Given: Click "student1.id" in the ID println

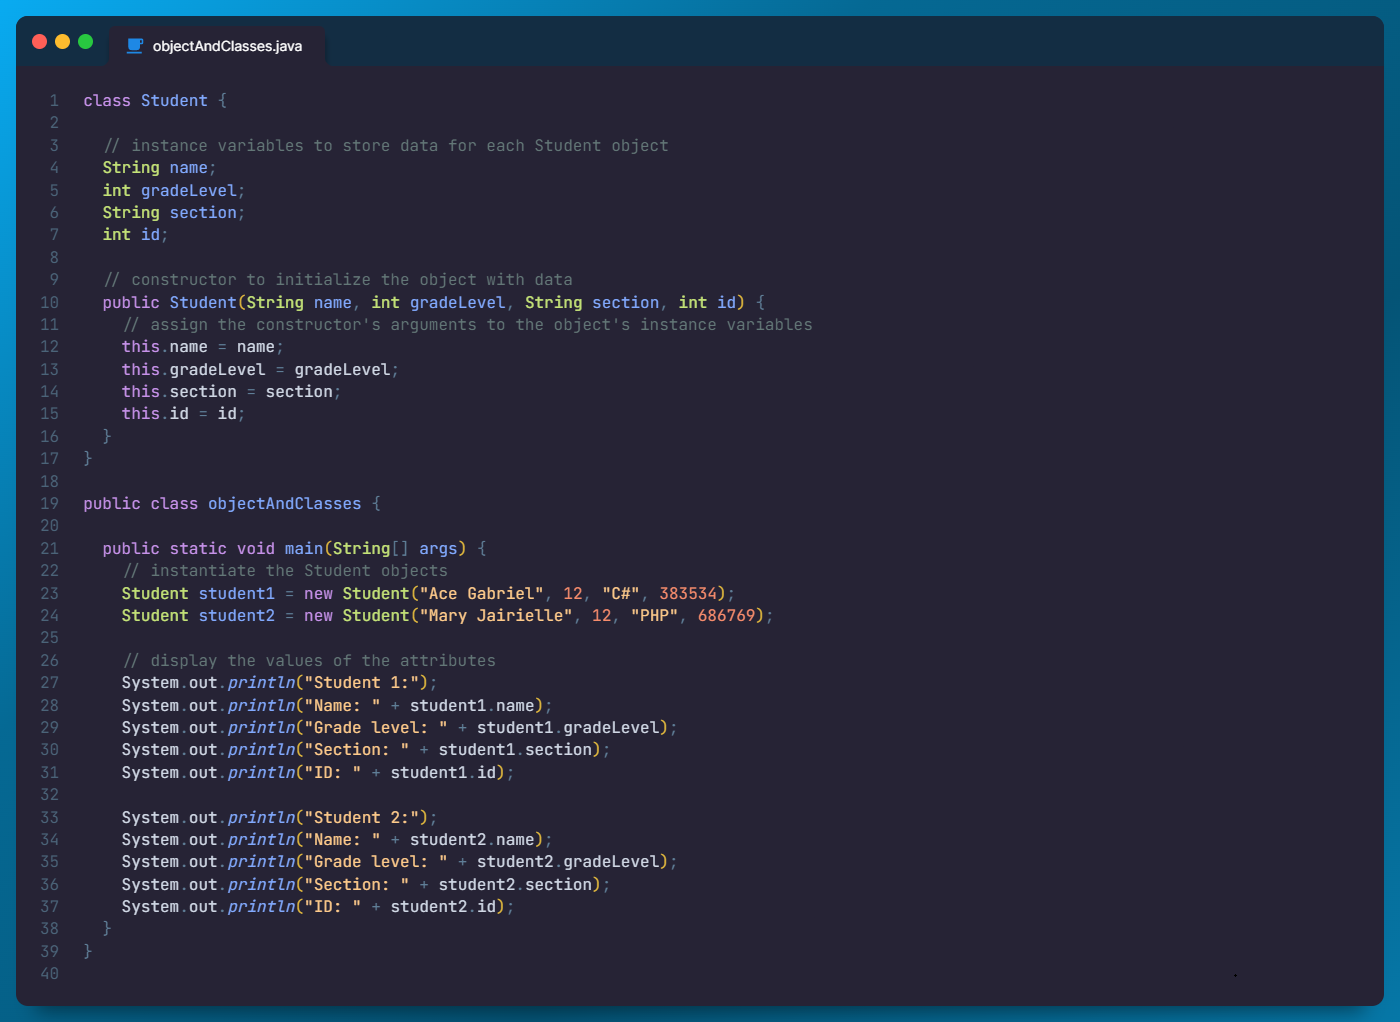Looking at the screenshot, I should 443,773.
